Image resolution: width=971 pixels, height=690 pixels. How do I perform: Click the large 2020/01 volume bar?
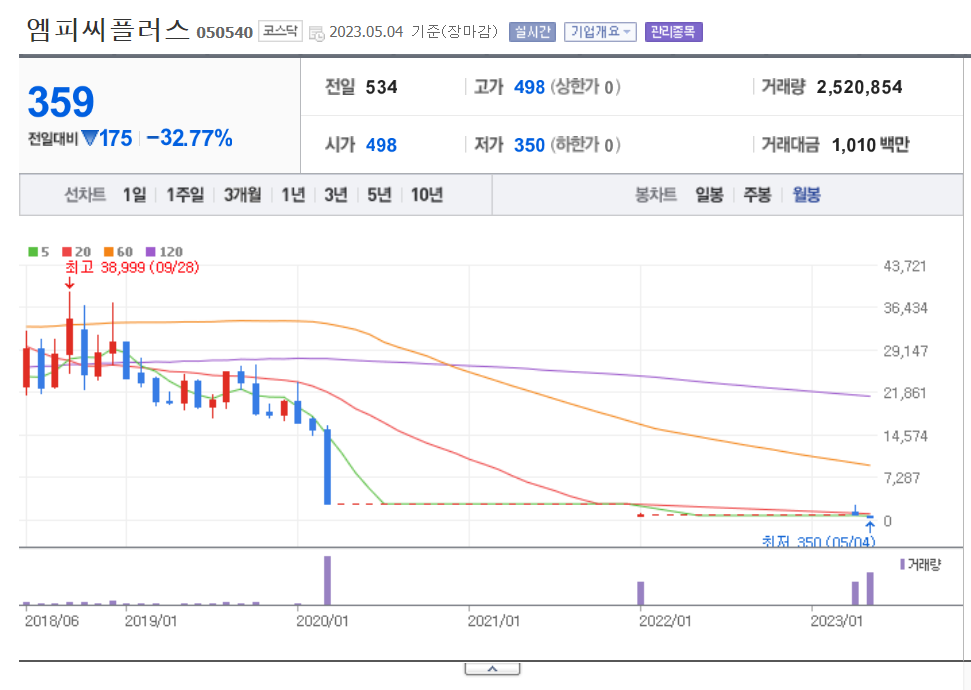pos(328,580)
